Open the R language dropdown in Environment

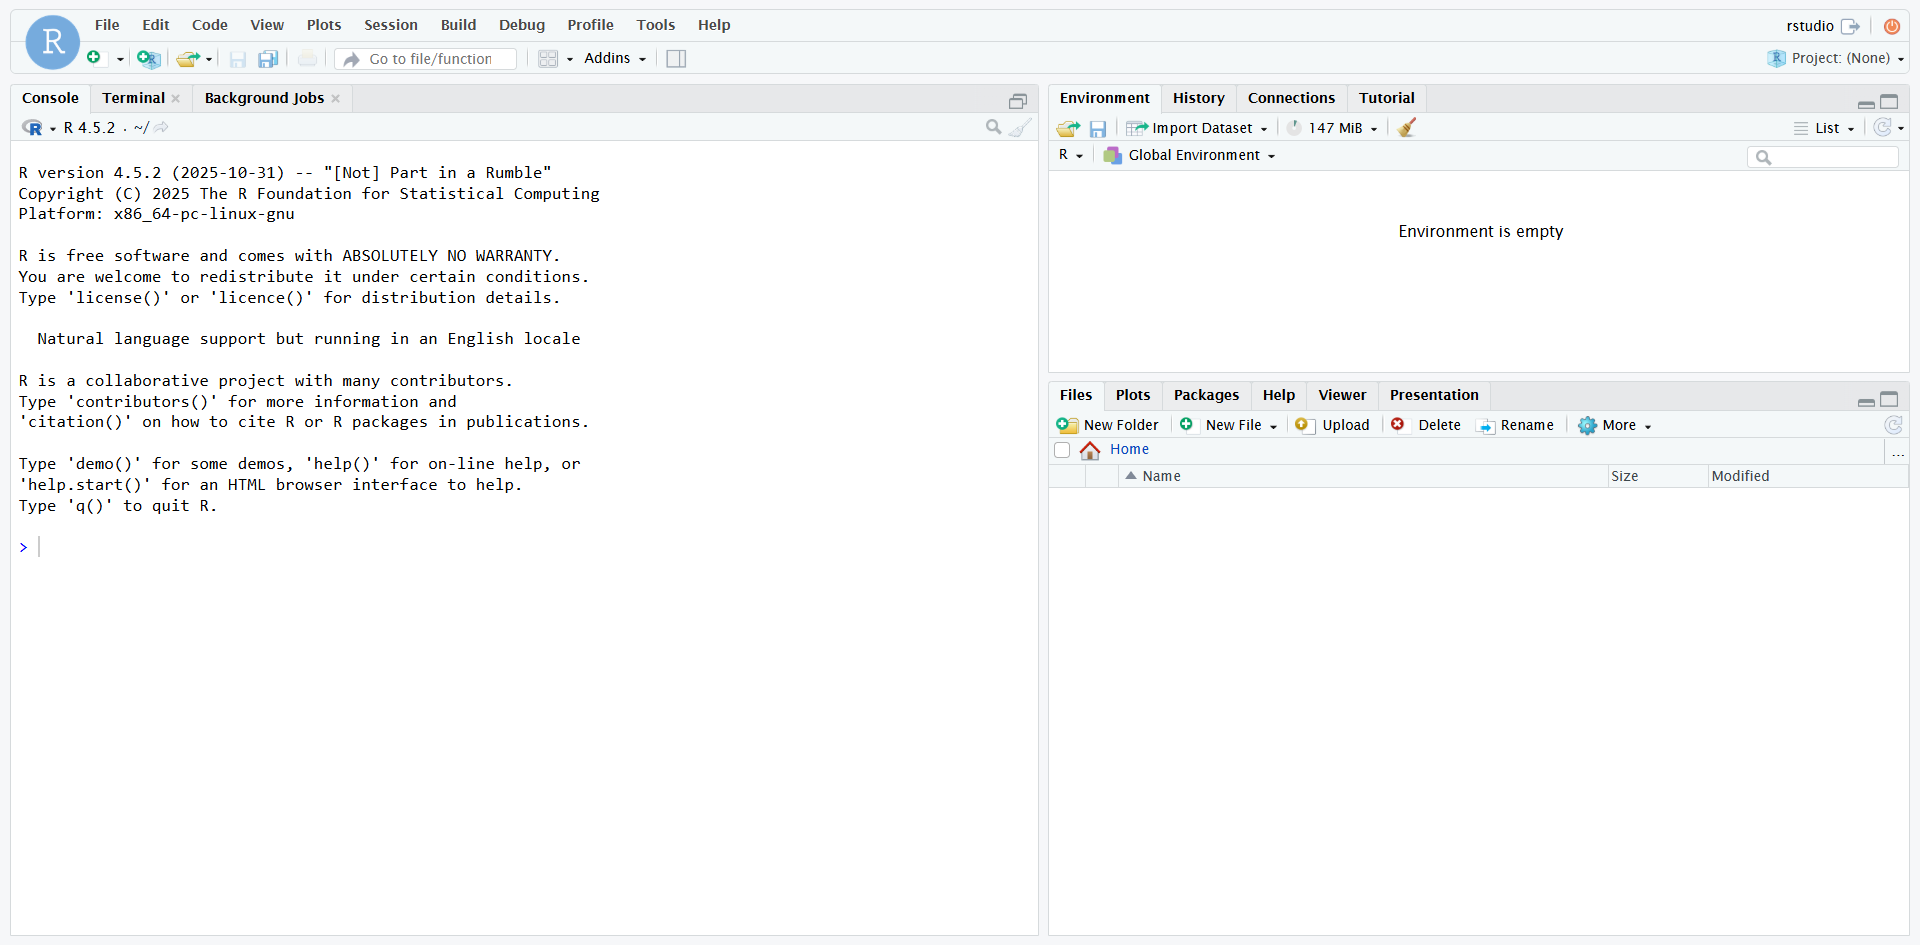click(1071, 155)
